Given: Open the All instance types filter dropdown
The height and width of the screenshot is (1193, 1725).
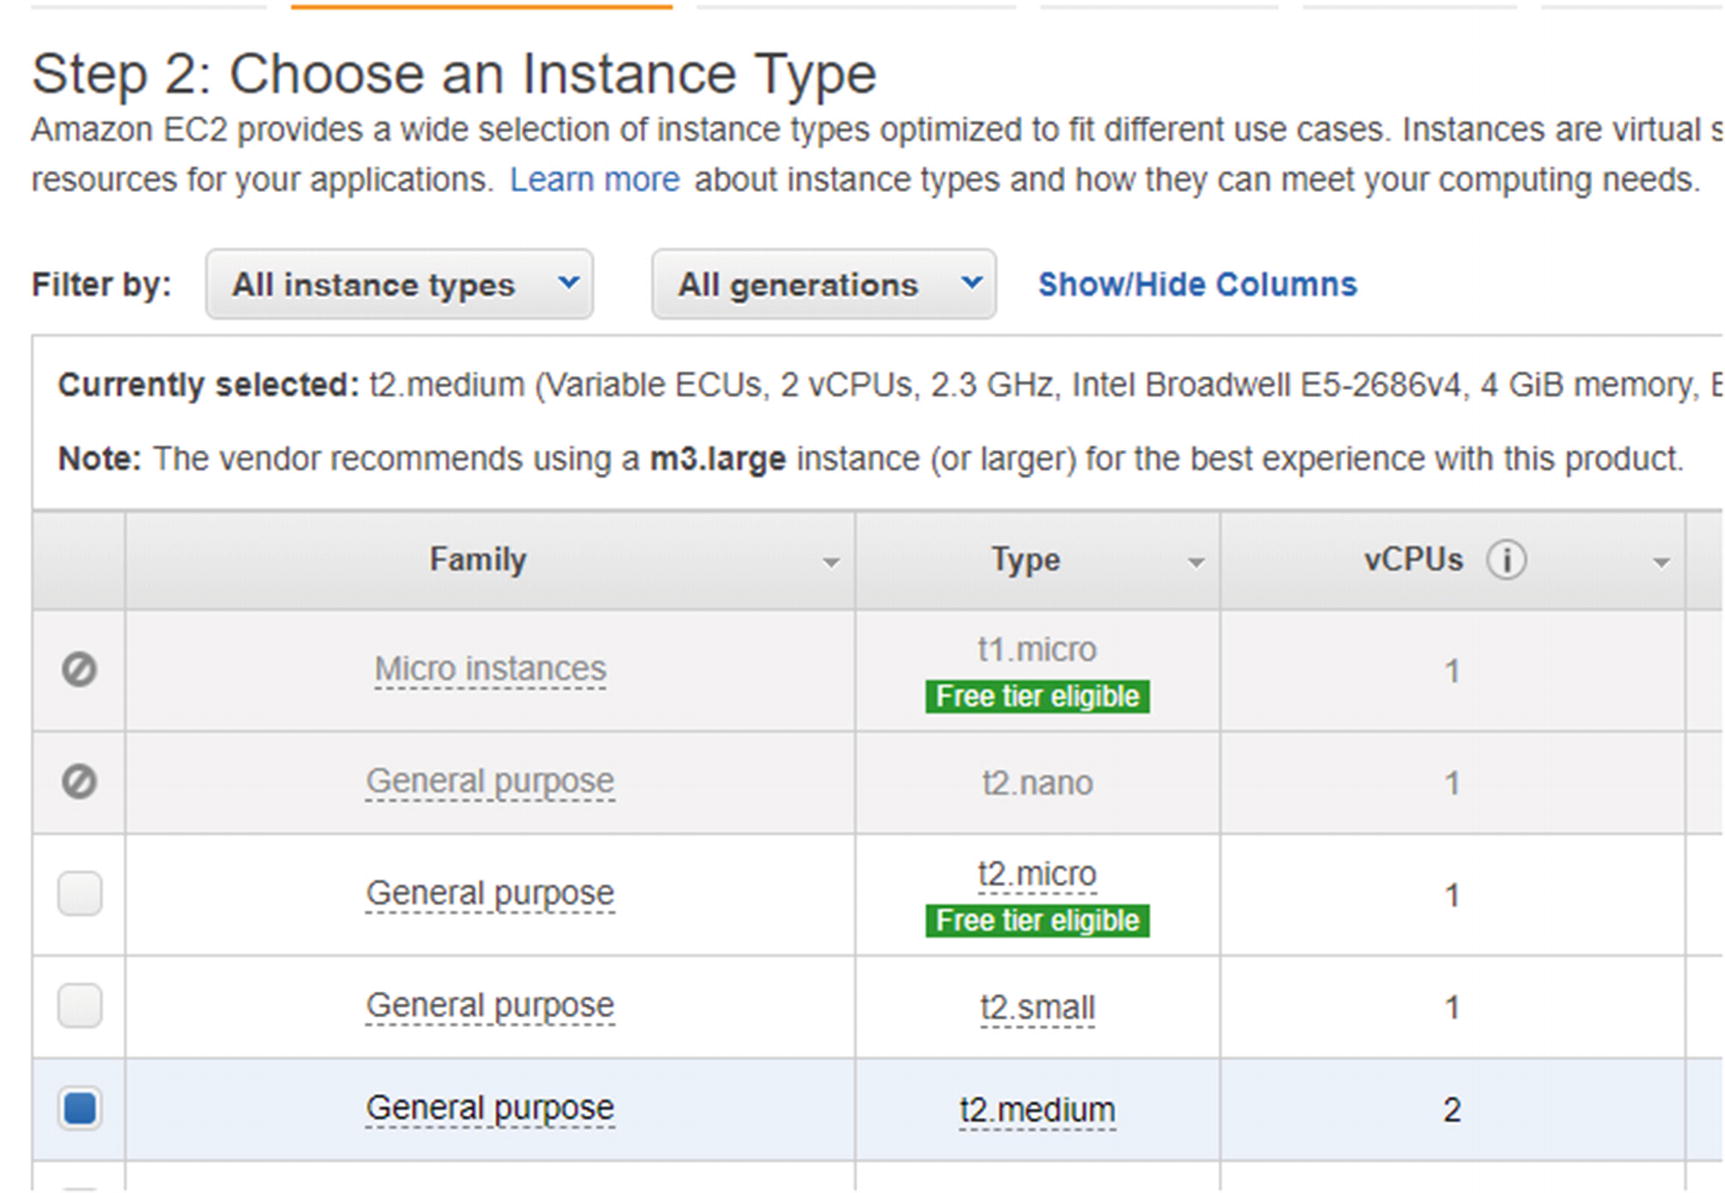Looking at the screenshot, I should click(399, 285).
